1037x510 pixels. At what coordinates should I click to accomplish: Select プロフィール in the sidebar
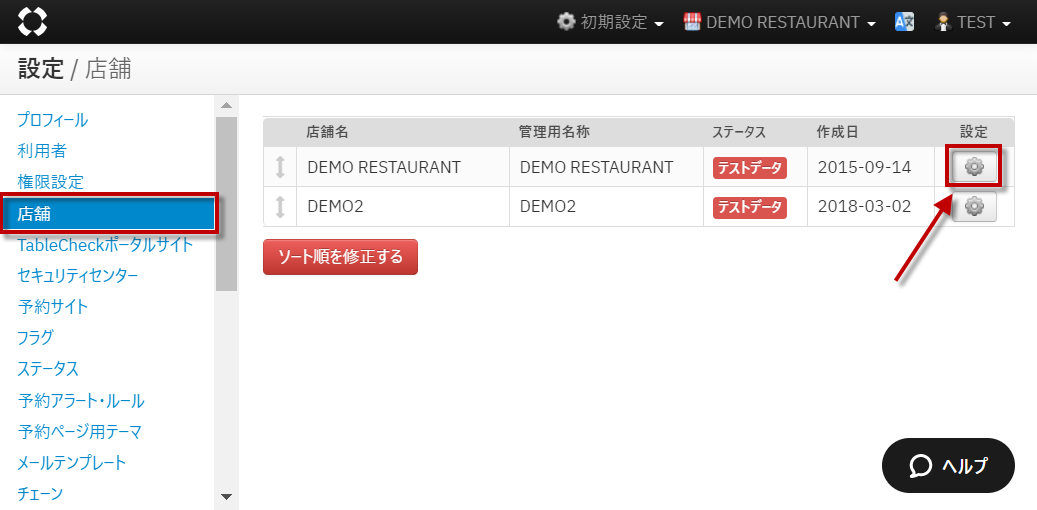53,120
